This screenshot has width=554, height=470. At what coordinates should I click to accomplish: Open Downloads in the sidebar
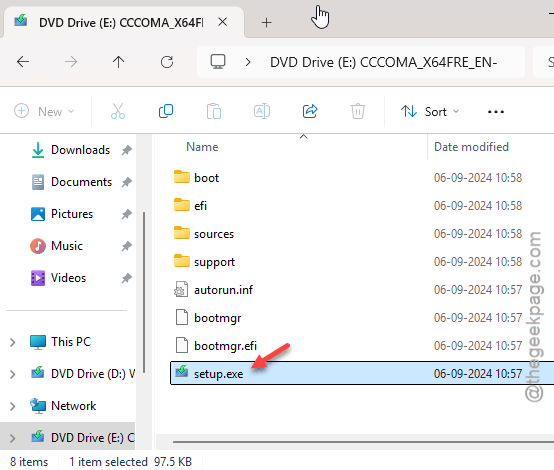80,150
